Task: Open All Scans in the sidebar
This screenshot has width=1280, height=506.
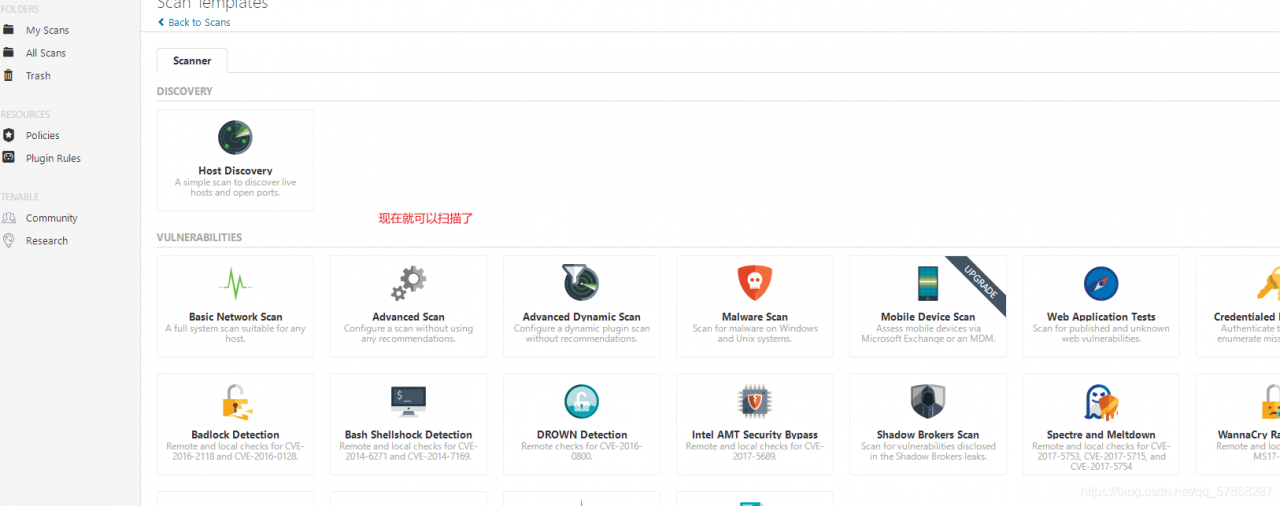Action: [x=46, y=53]
